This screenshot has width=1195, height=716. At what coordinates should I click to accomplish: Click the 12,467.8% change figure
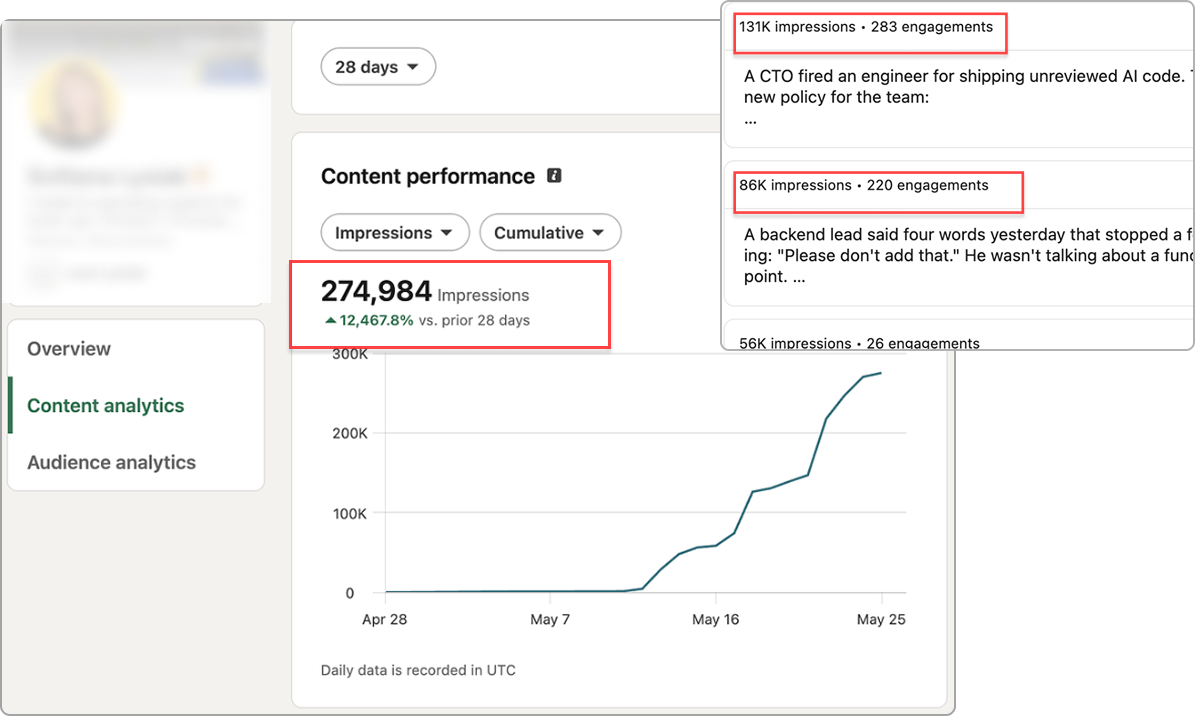tap(376, 320)
